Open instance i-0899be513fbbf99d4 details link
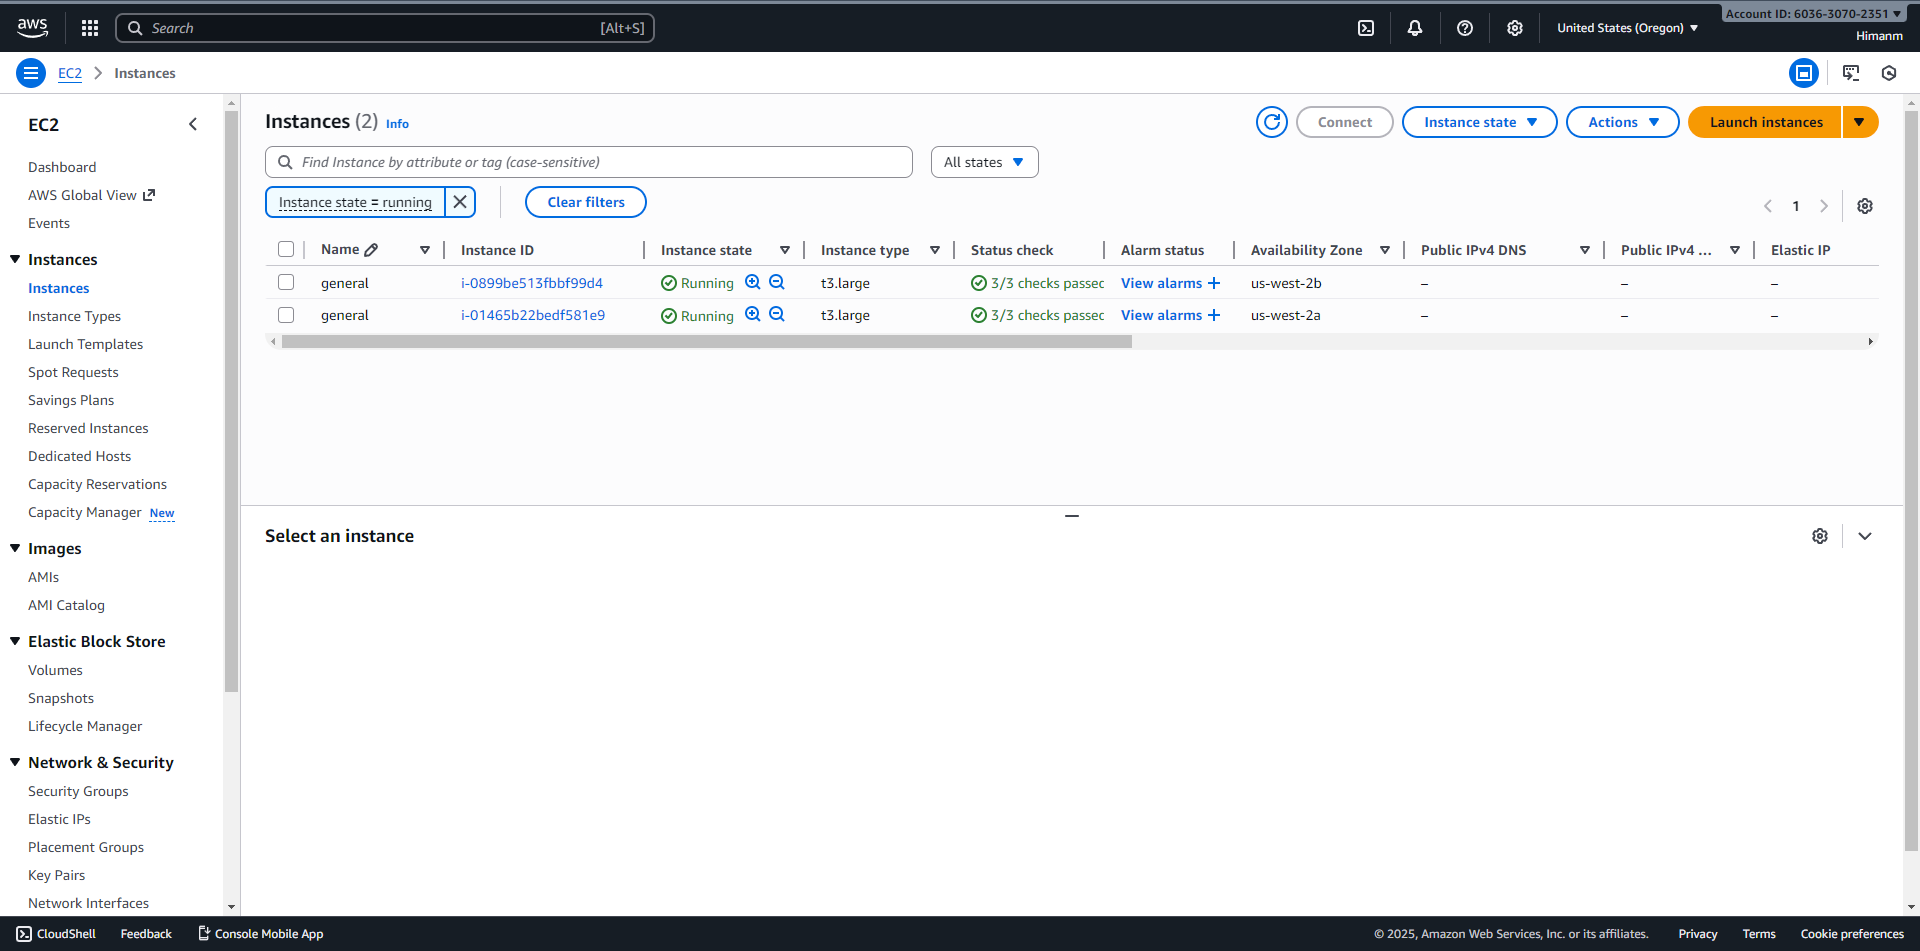 click(x=533, y=282)
